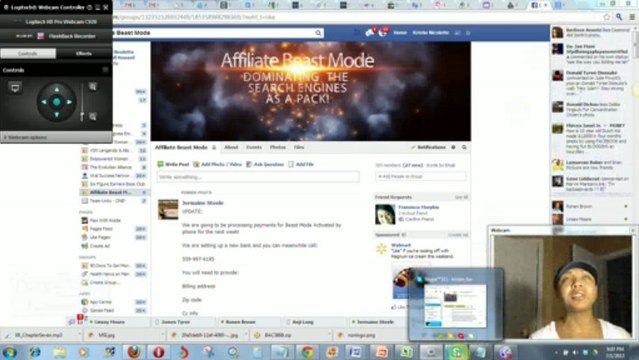Click Add Photo / Video option
Image resolution: width=639 pixels, height=360 pixels.
point(218,164)
